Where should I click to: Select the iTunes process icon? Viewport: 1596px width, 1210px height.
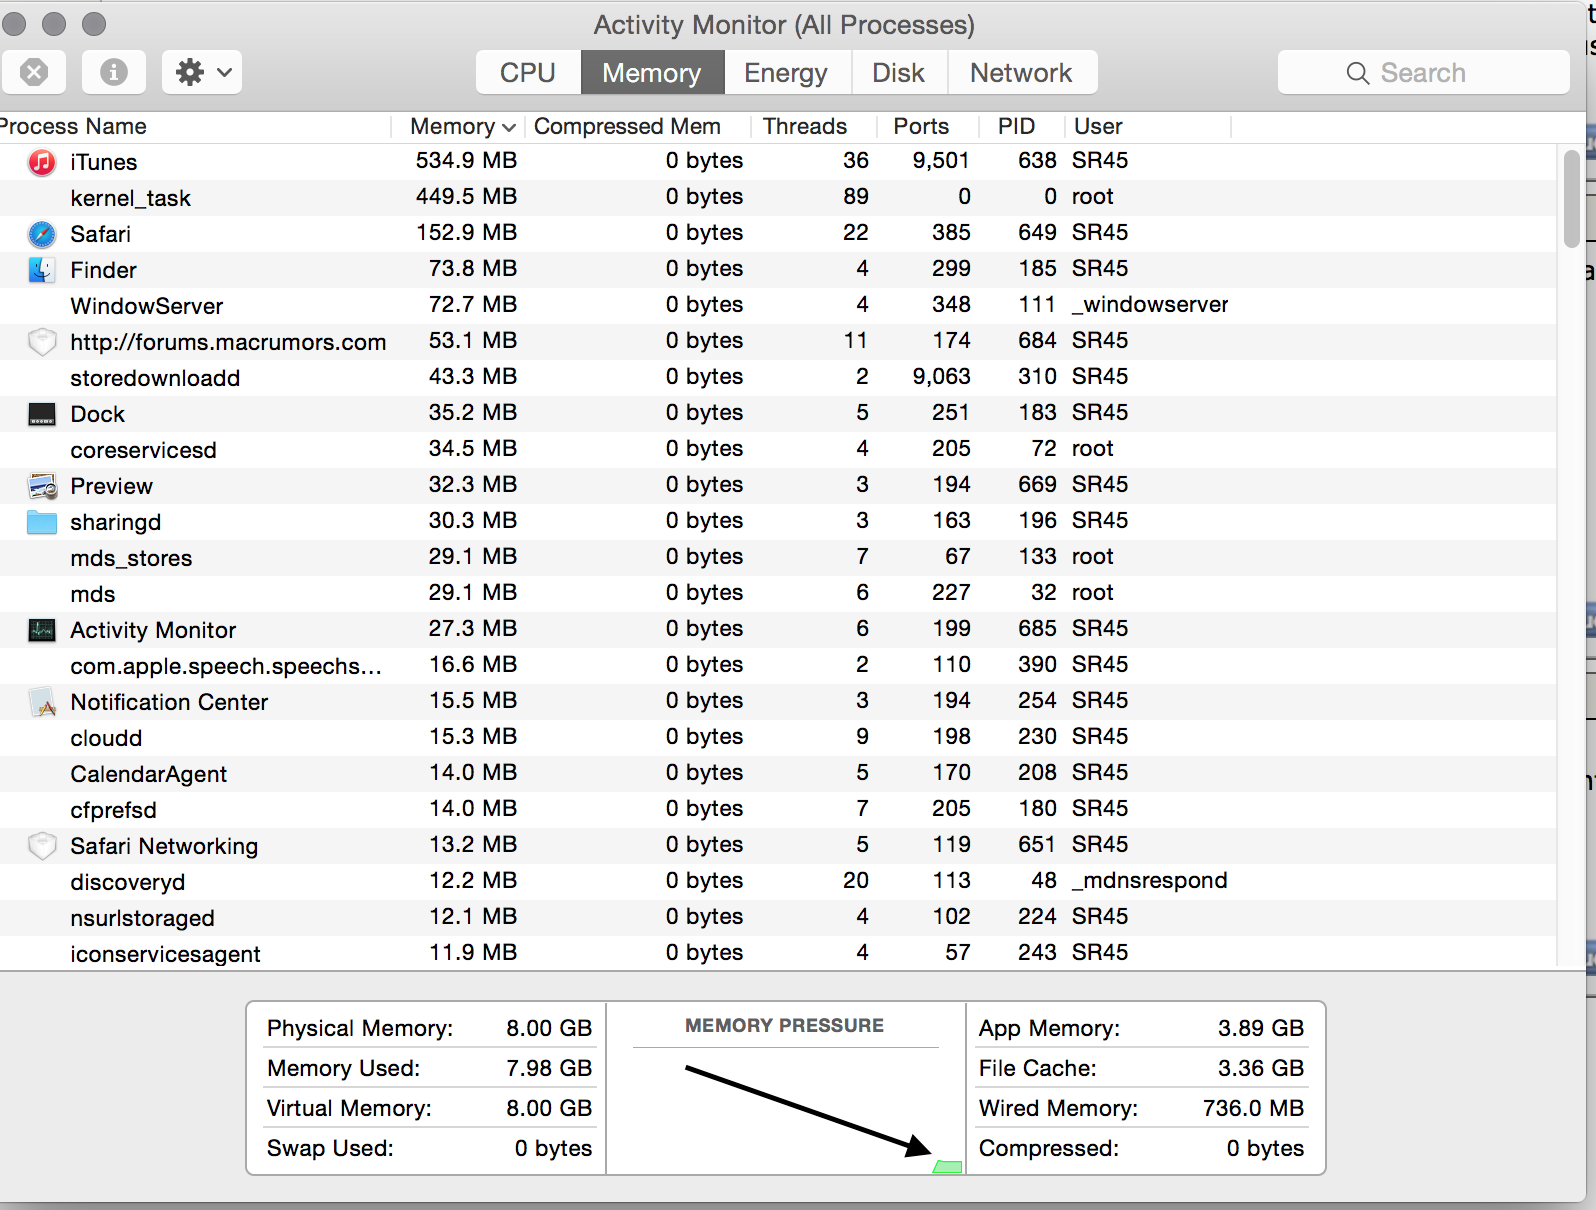point(42,162)
